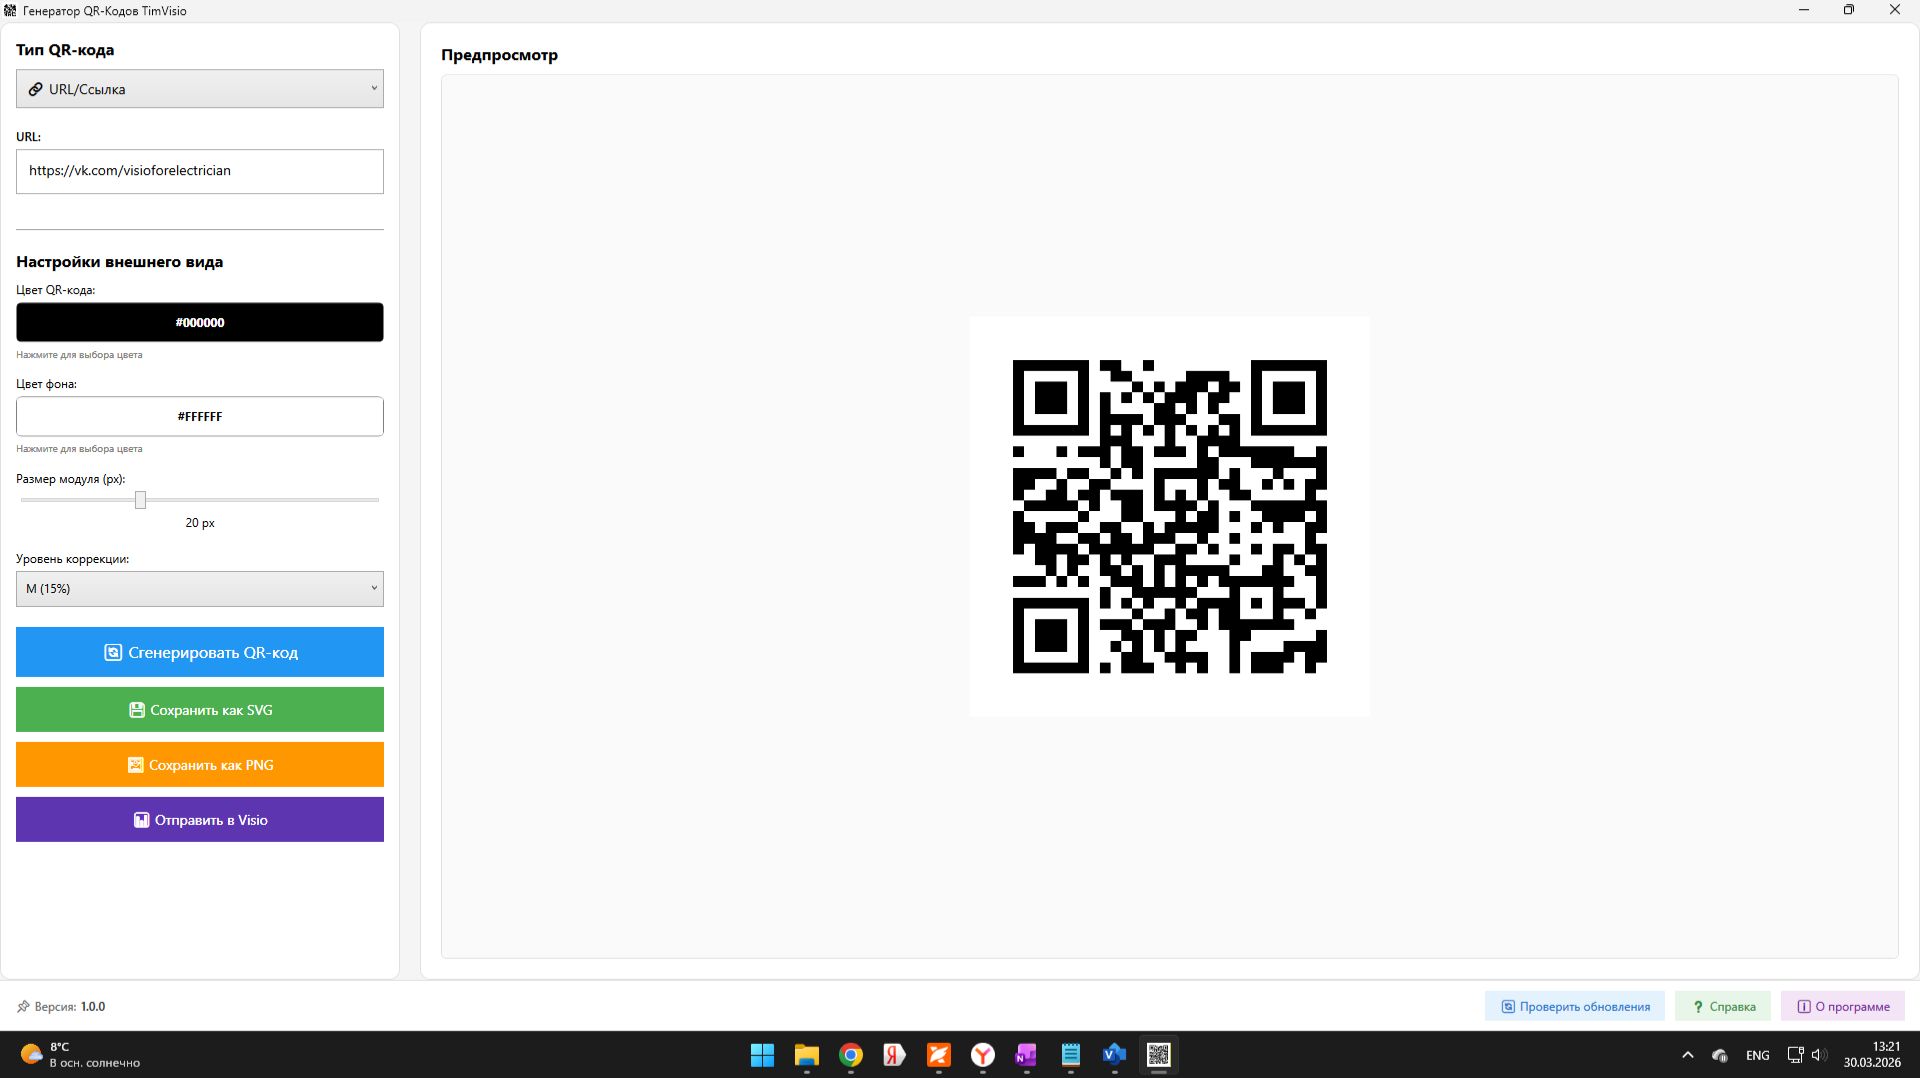This screenshot has width=1920, height=1078.
Task: Click the refresh icon on Проверить обновления
Action: coord(1508,1006)
